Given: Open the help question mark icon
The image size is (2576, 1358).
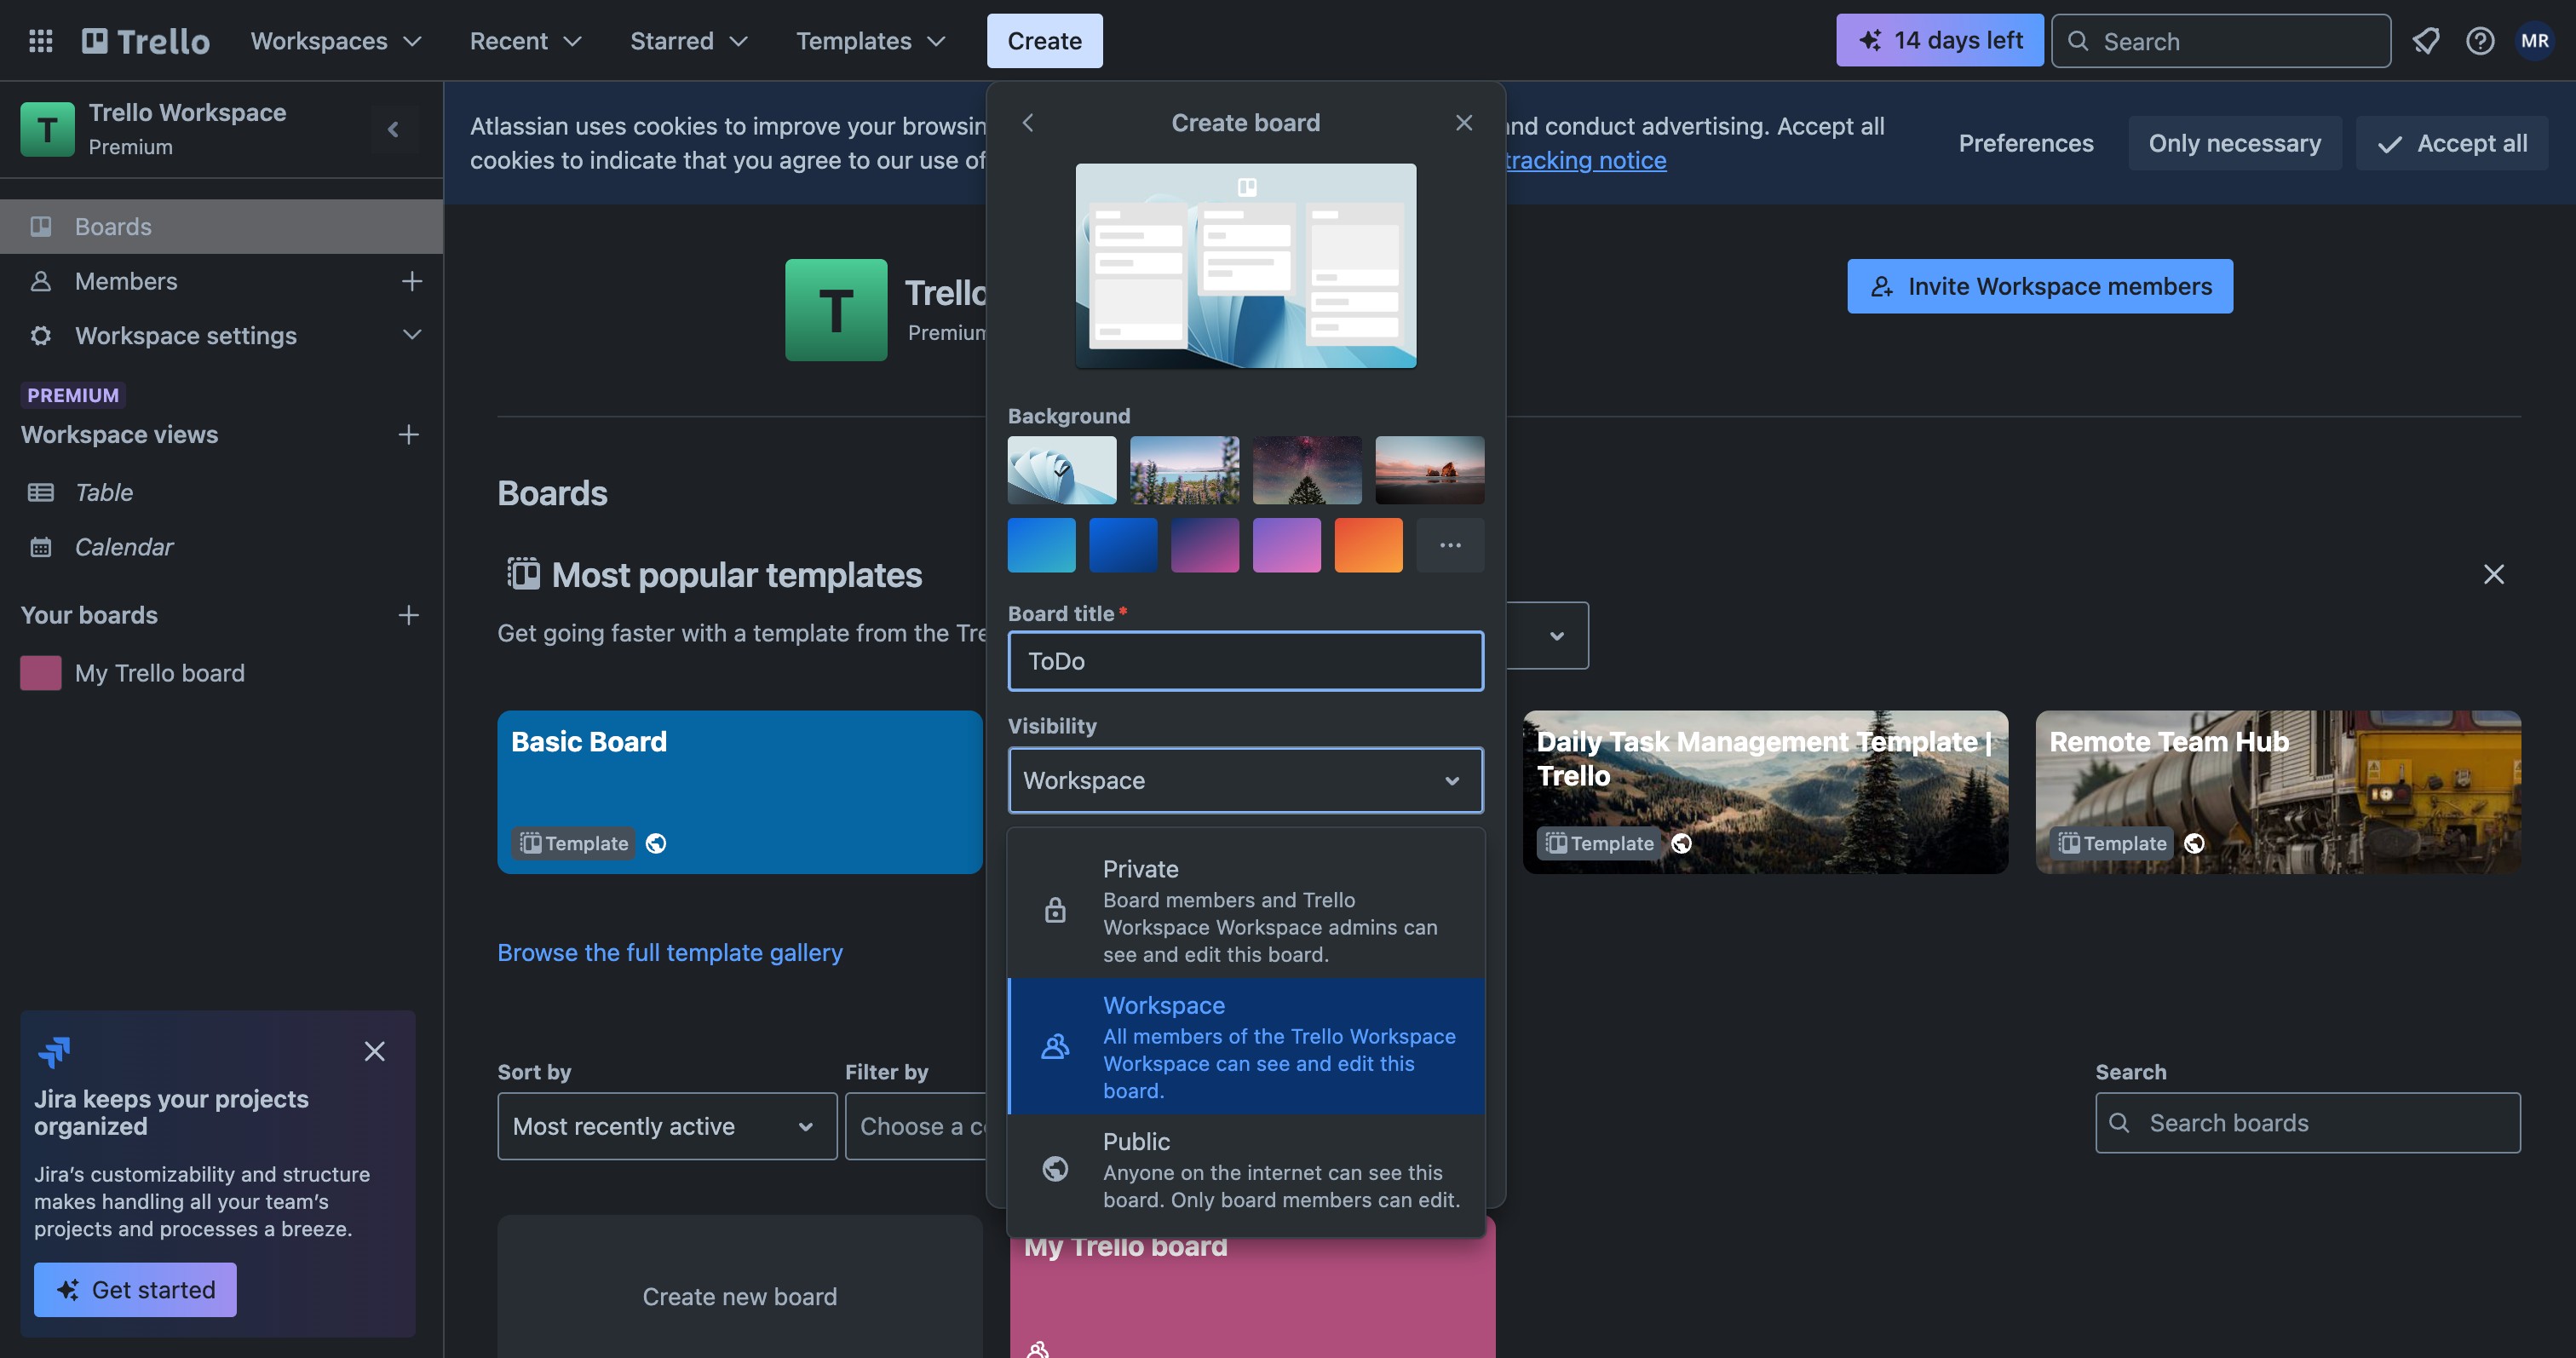Looking at the screenshot, I should click(2480, 41).
